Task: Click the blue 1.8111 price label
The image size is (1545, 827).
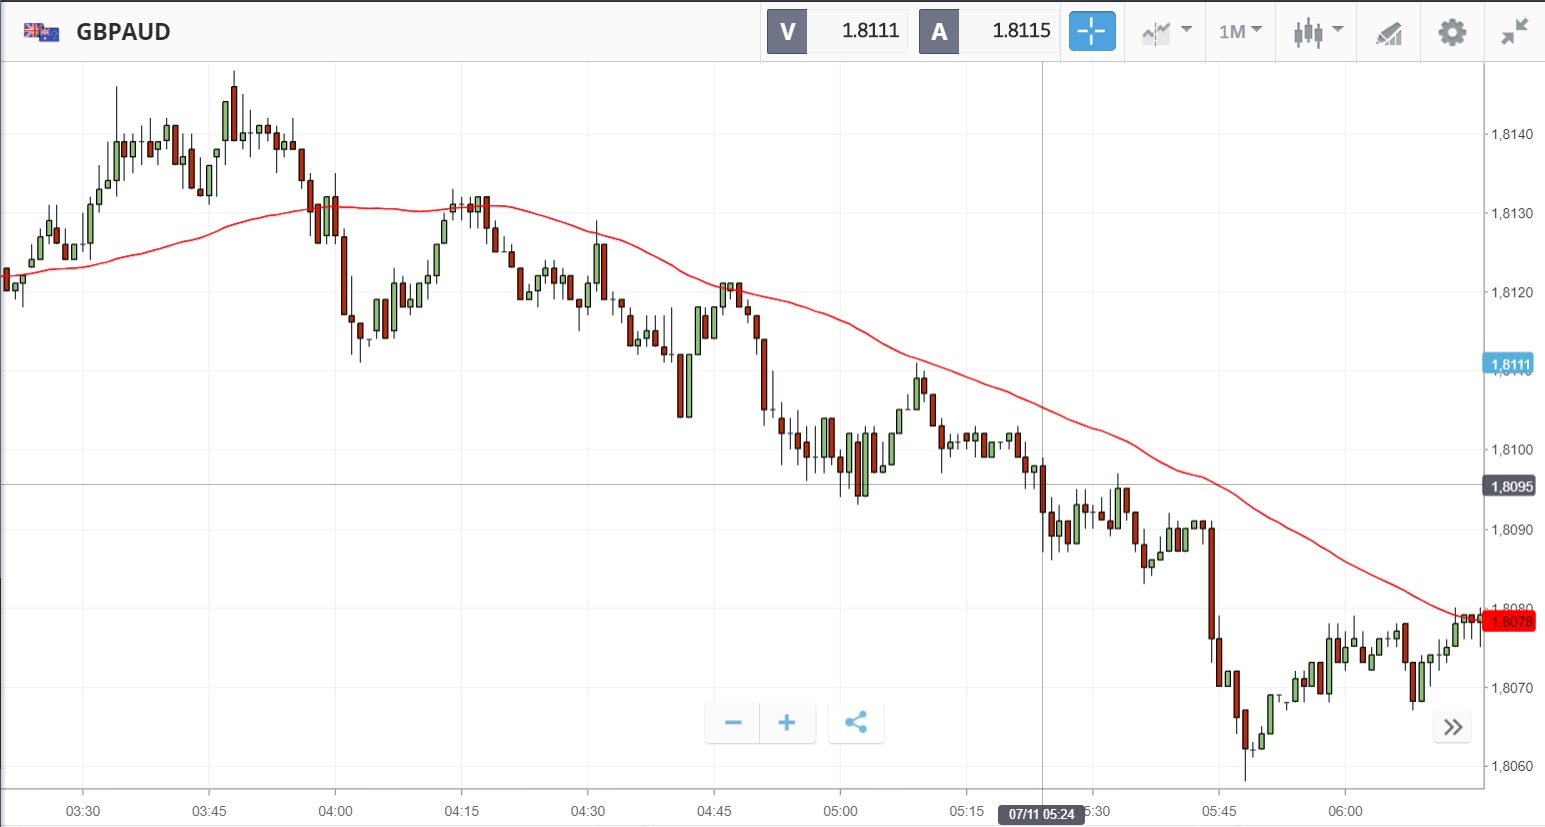Action: coord(1510,364)
